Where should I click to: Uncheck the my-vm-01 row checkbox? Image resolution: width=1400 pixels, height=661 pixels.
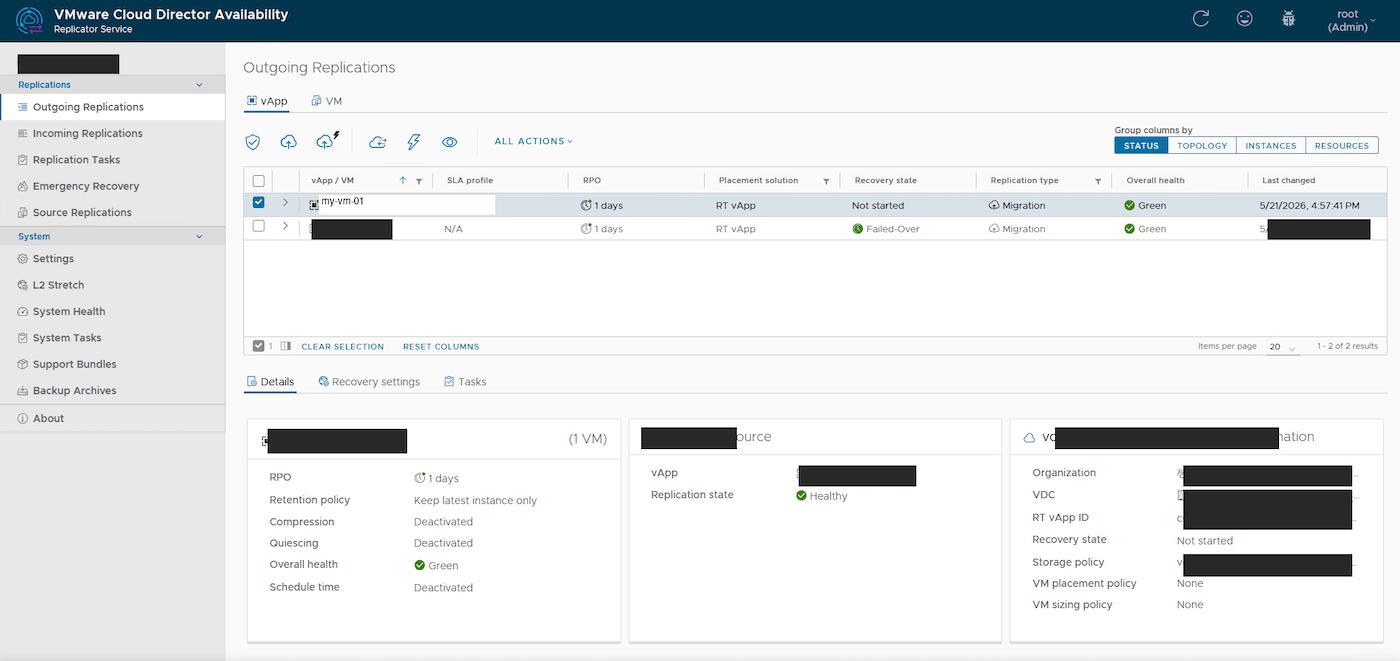click(x=259, y=203)
